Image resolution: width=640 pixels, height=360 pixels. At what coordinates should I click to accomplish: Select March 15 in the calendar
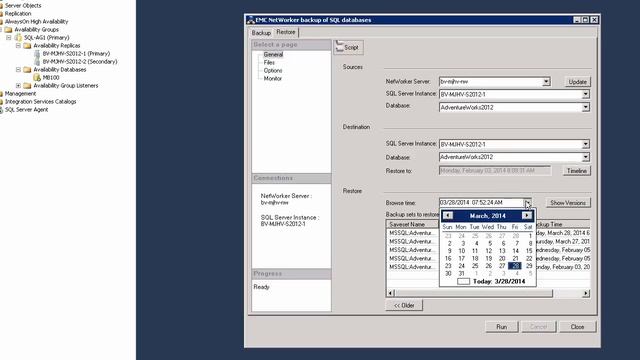529,251
